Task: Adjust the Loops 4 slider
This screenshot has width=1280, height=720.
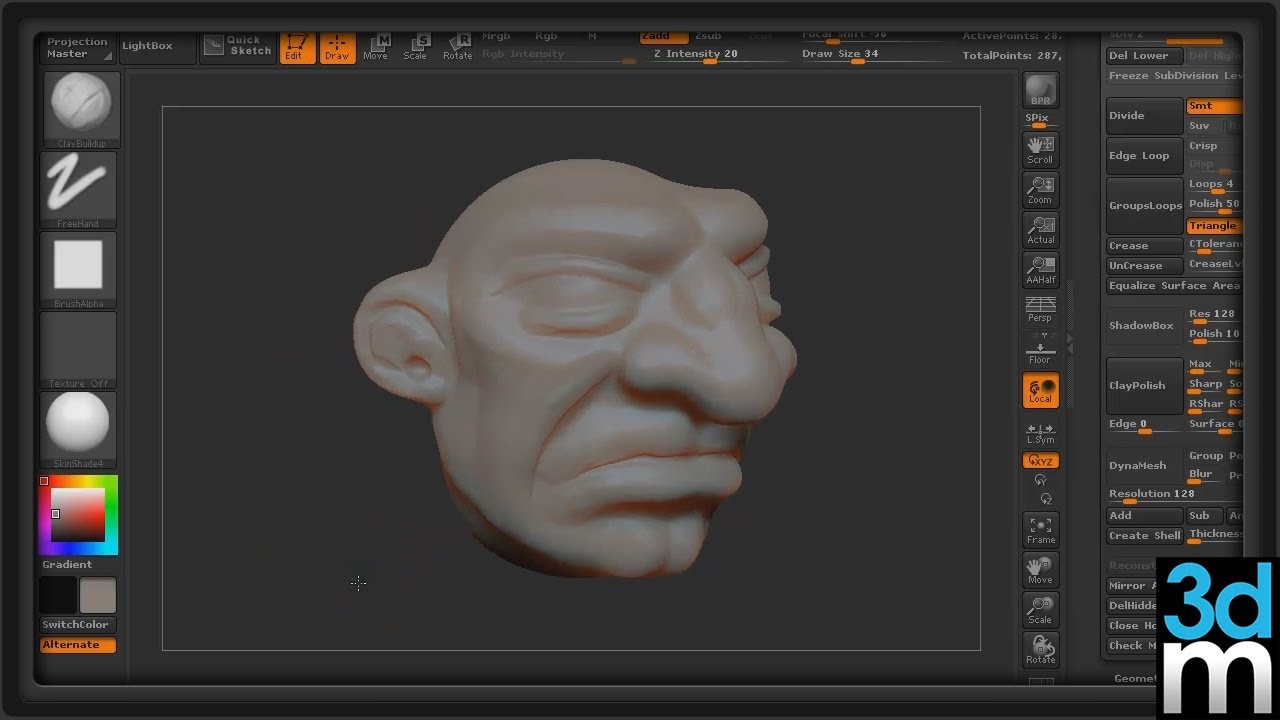Action: coord(1214,185)
